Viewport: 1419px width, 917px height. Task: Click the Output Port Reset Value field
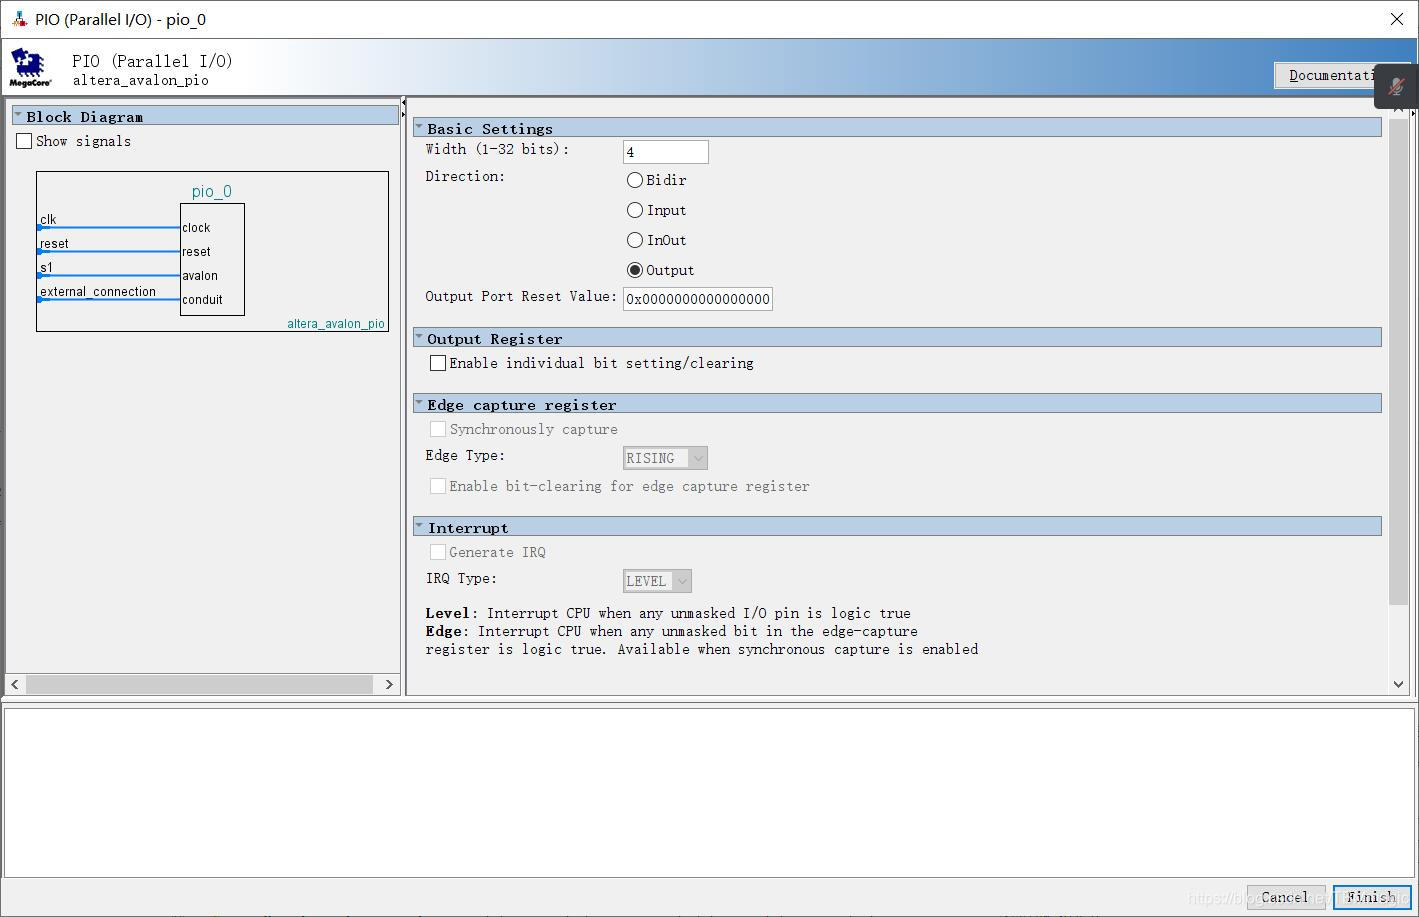click(698, 299)
